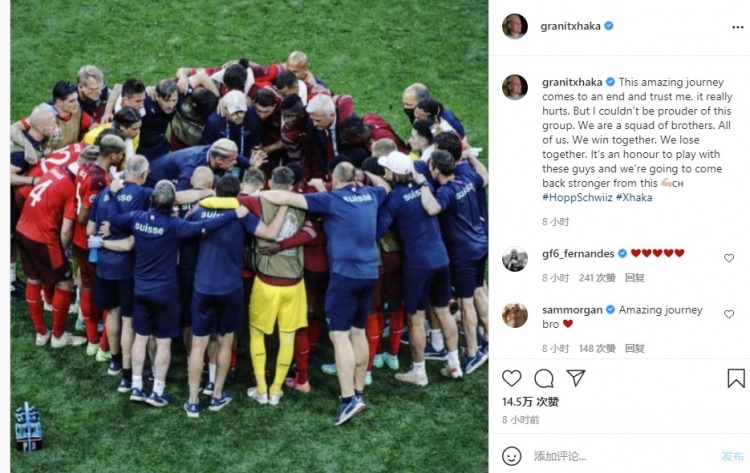The width and height of the screenshot is (750, 473).
Task: Open #Xhaka hashtag link
Action: 634,197
